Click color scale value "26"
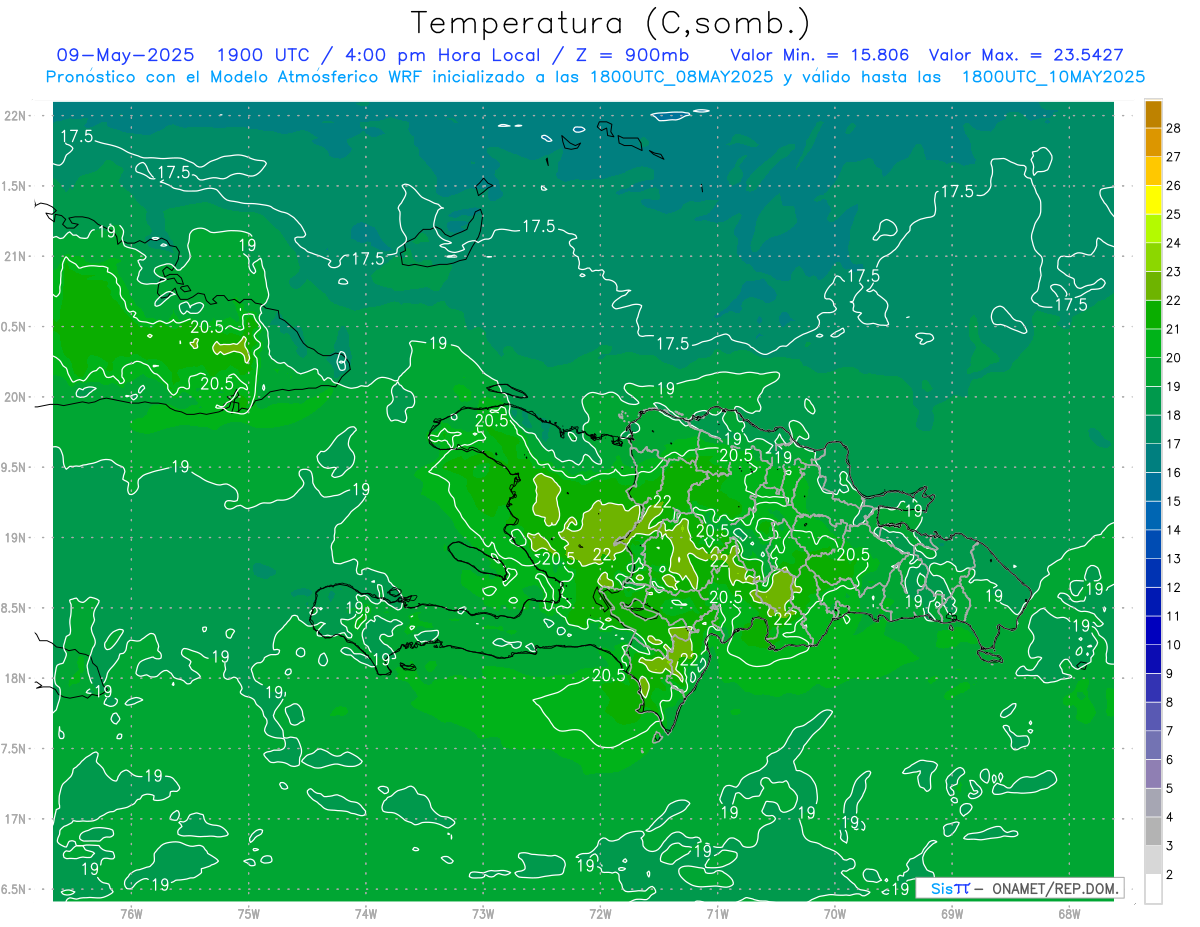1200x927 pixels. (x=1174, y=186)
